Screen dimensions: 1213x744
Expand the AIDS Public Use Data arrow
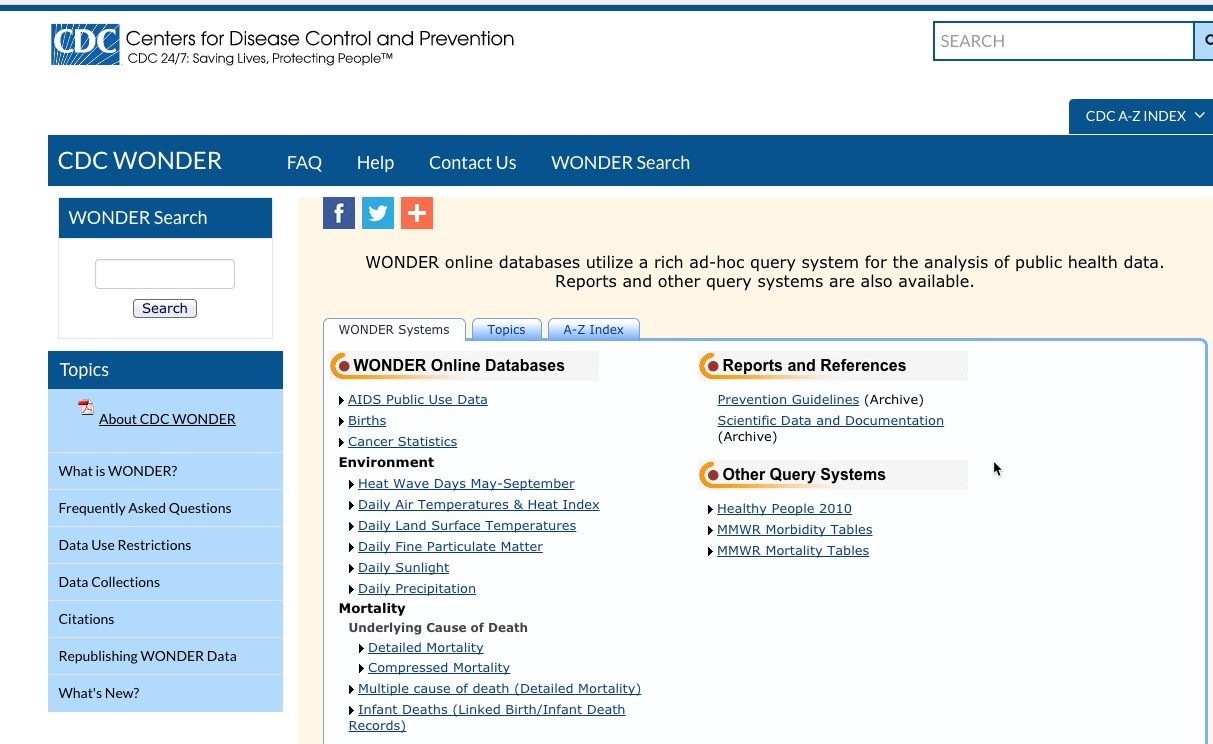(x=342, y=401)
